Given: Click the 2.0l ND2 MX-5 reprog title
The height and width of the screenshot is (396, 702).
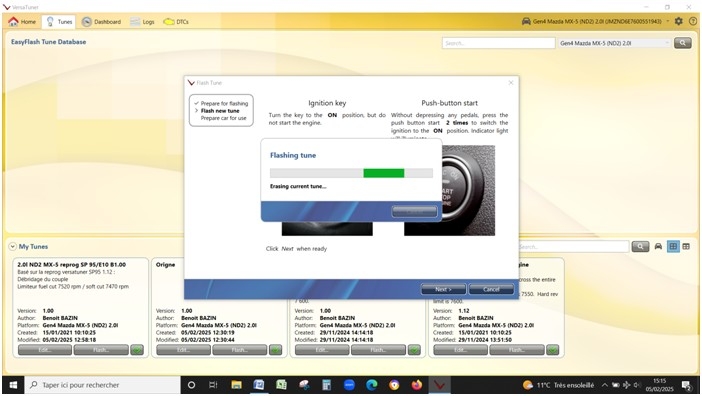Looking at the screenshot, I should coord(72,265).
